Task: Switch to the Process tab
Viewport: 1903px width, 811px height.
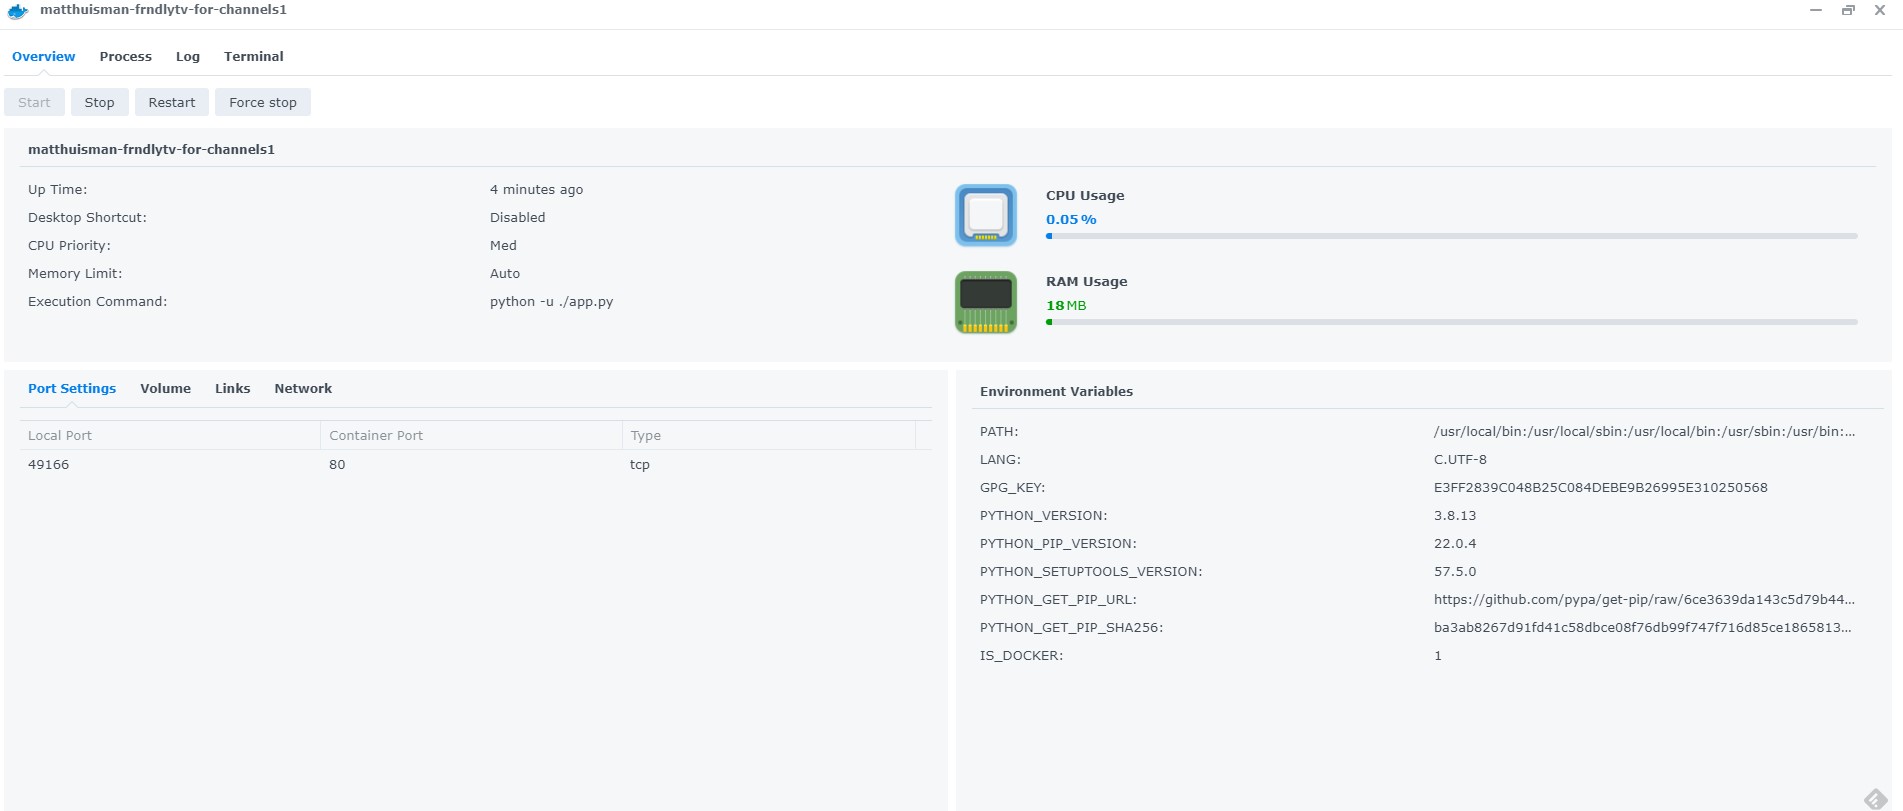Action: coord(125,57)
